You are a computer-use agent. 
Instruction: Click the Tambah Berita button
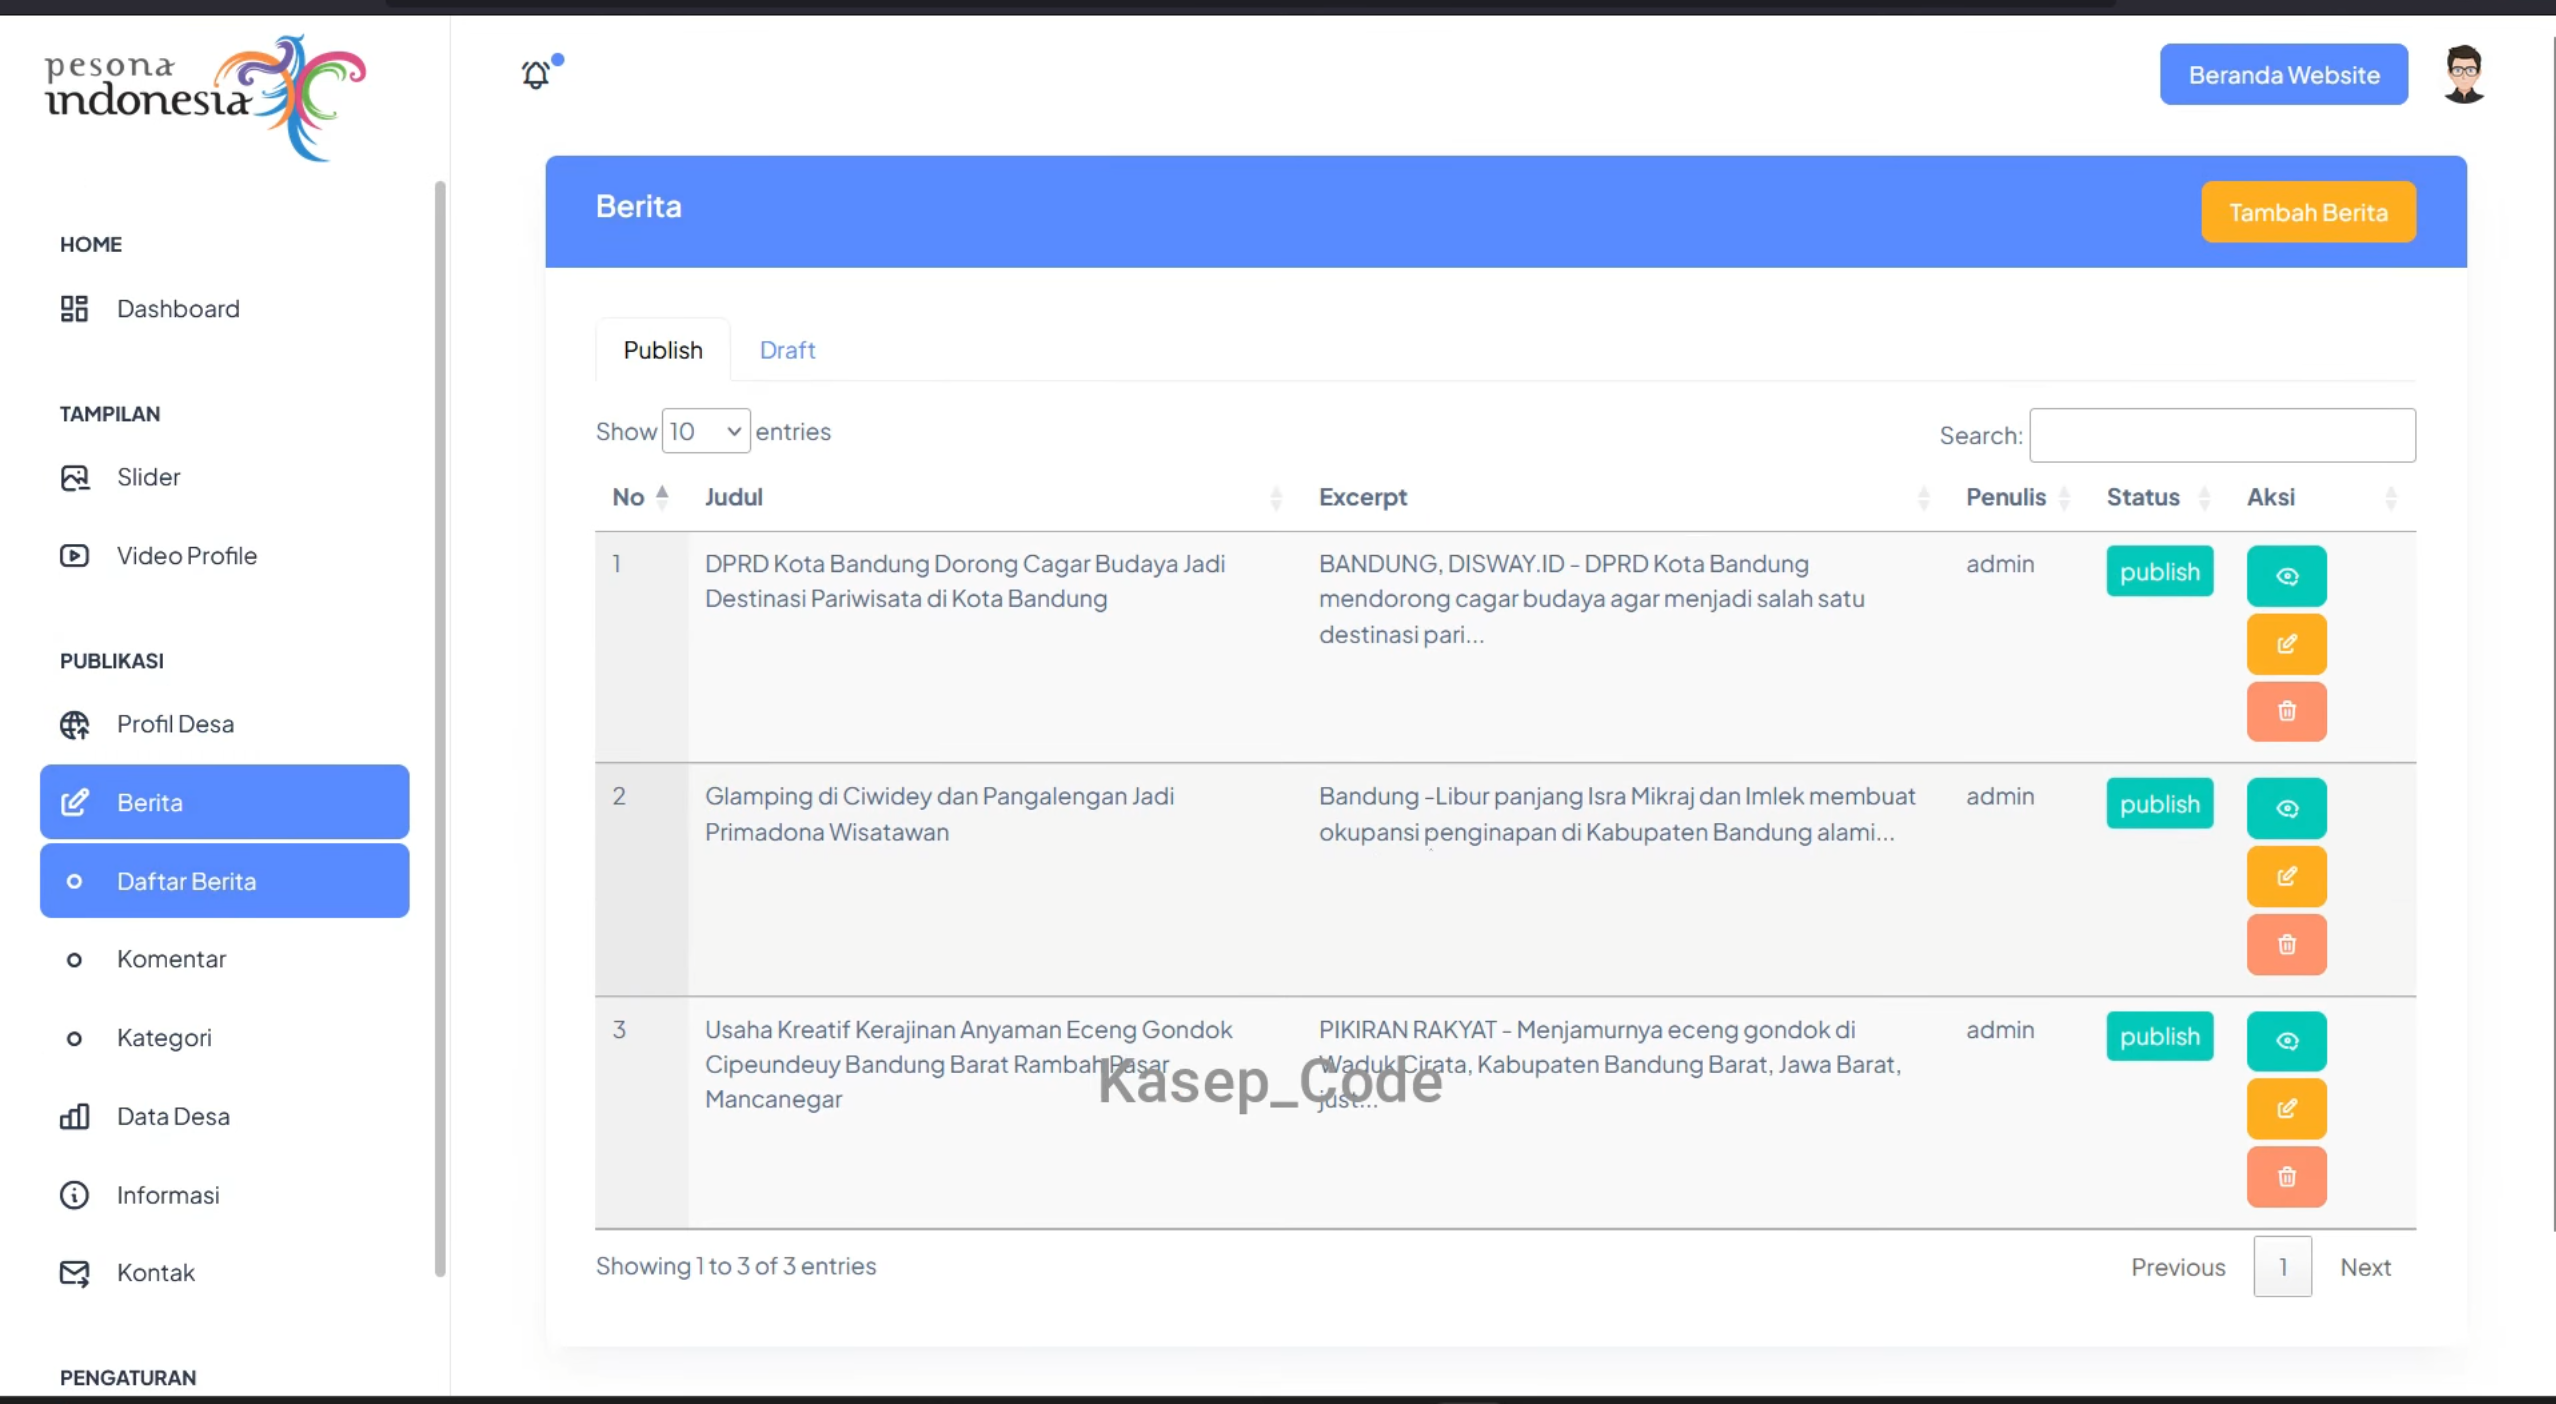[x=2308, y=212]
